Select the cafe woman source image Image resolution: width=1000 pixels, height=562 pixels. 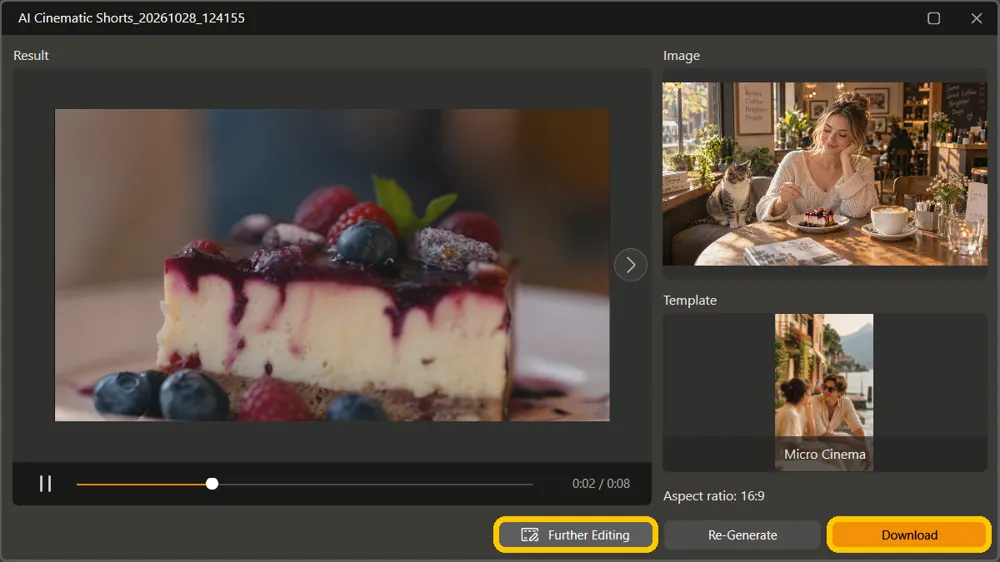click(825, 174)
